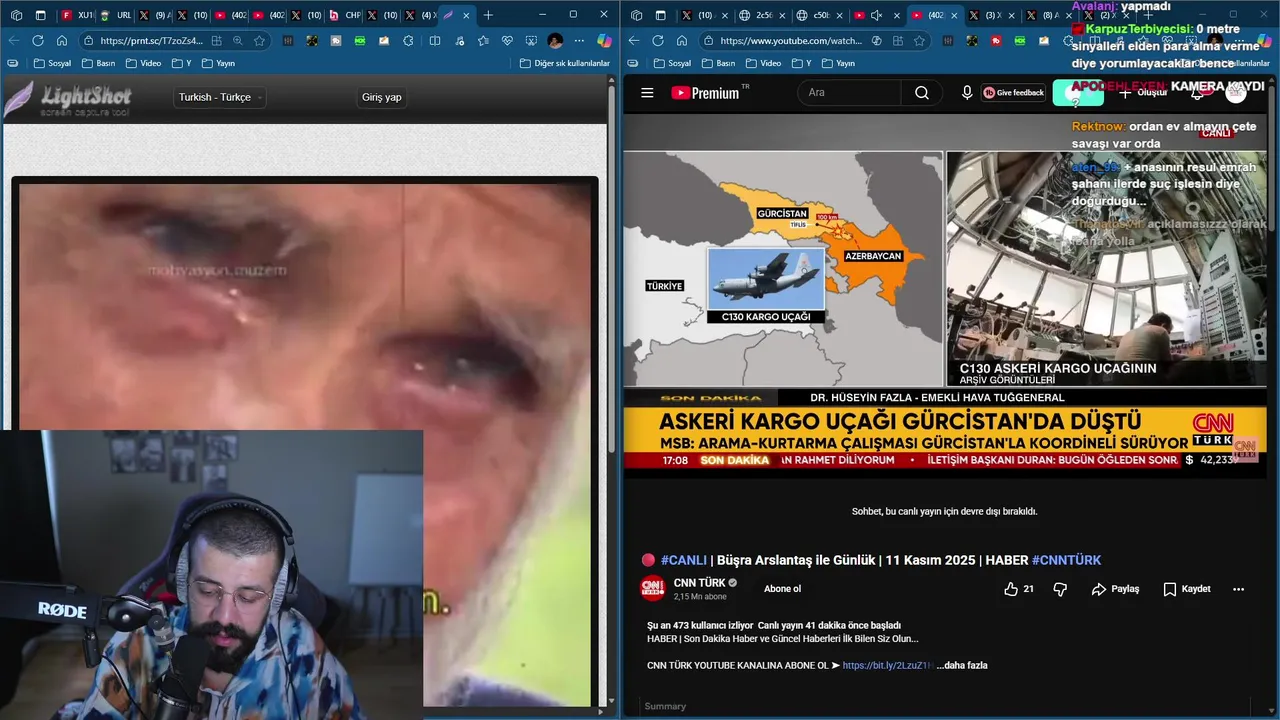Click the Kaydet save button
The image size is (1280, 720).
[x=1187, y=589]
